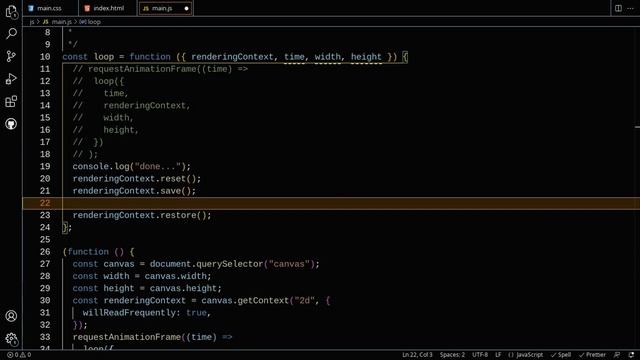Click the loop symbol breadcrumb

tap(90, 22)
